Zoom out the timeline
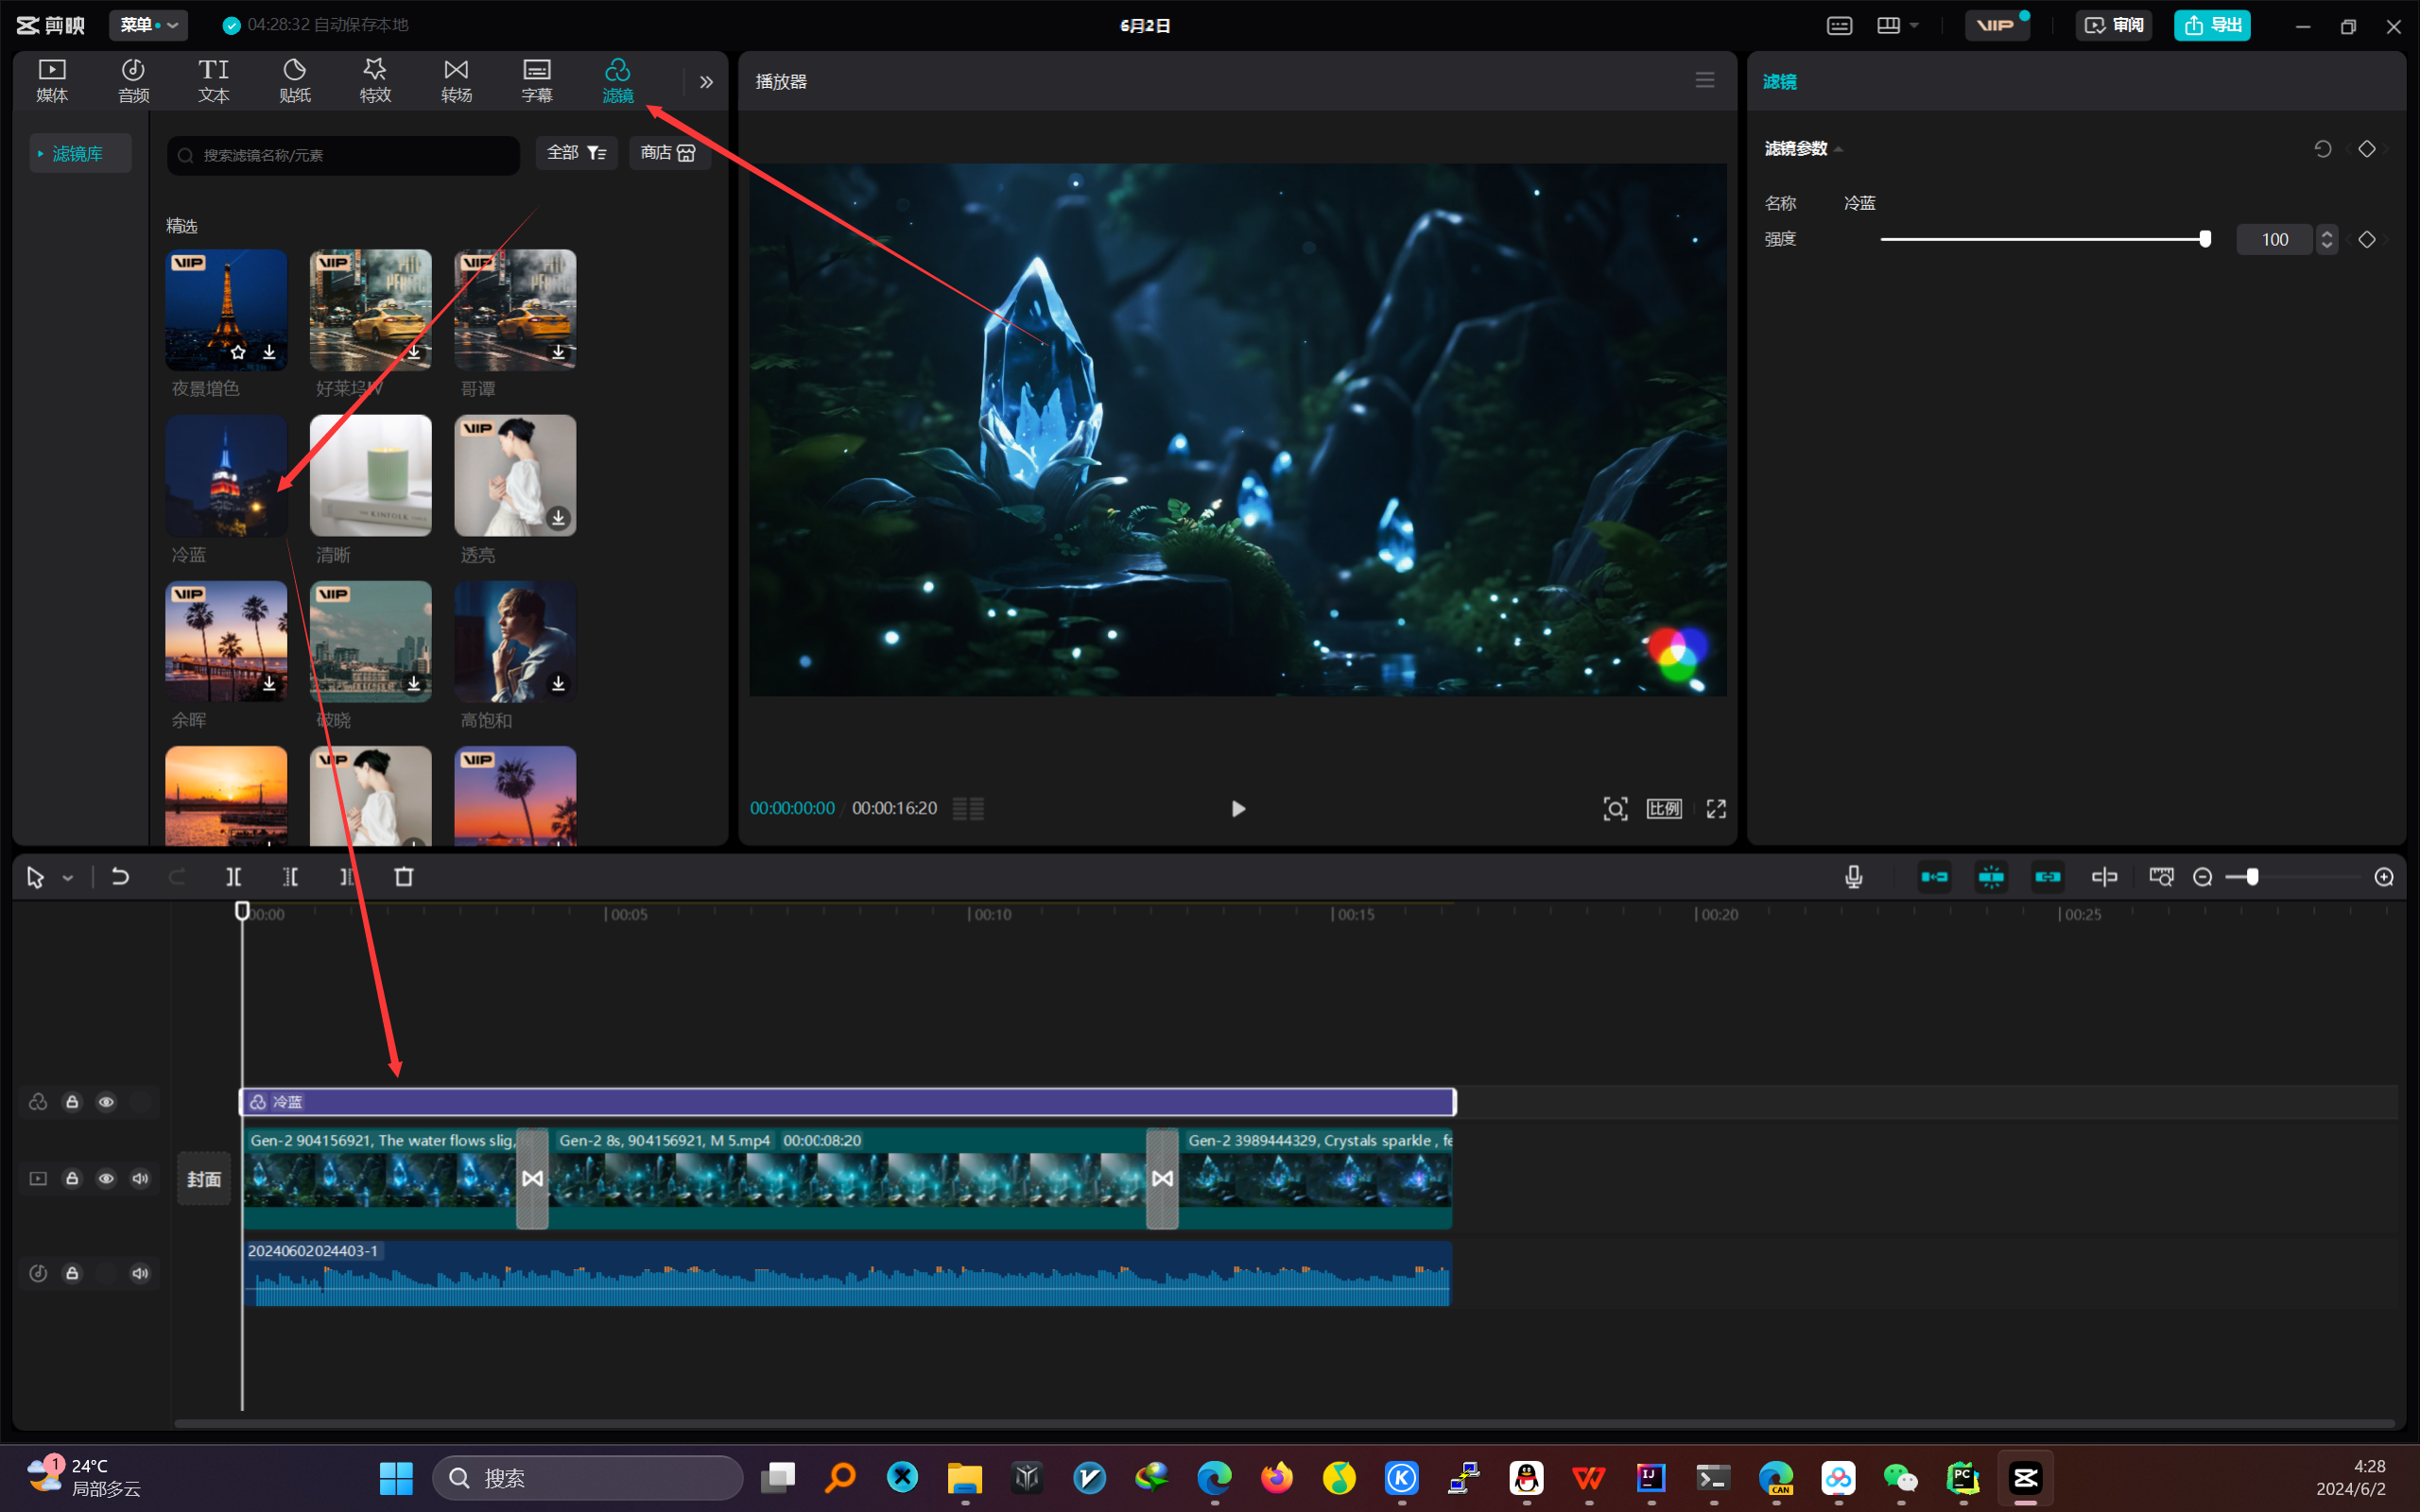 coord(2202,877)
